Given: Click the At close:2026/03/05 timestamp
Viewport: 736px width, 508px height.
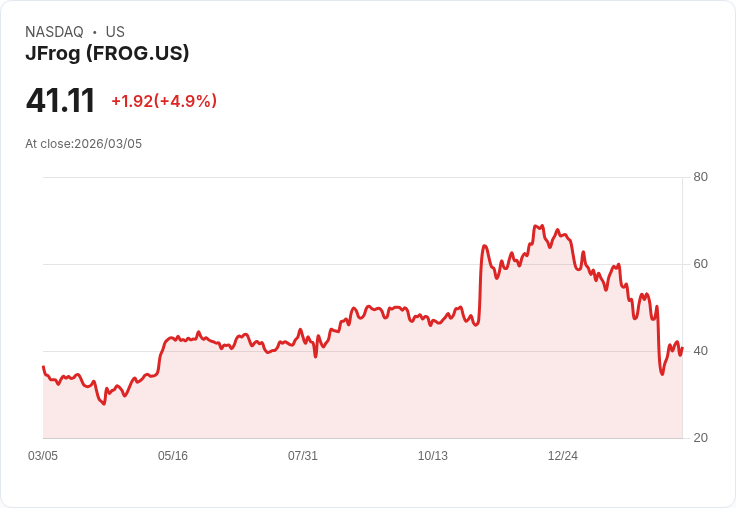Looking at the screenshot, I should pyautogui.click(x=84, y=144).
